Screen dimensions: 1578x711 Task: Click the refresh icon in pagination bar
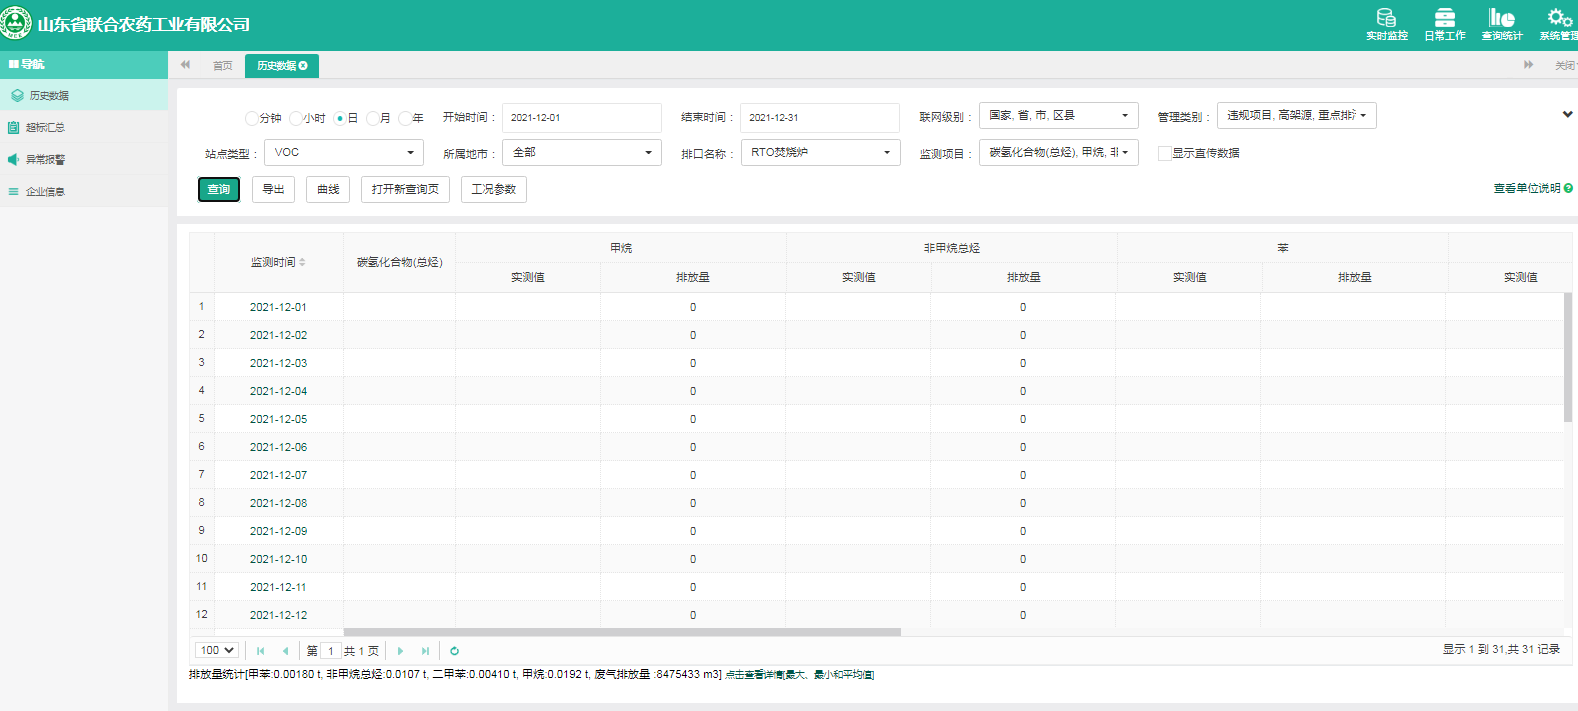[454, 651]
